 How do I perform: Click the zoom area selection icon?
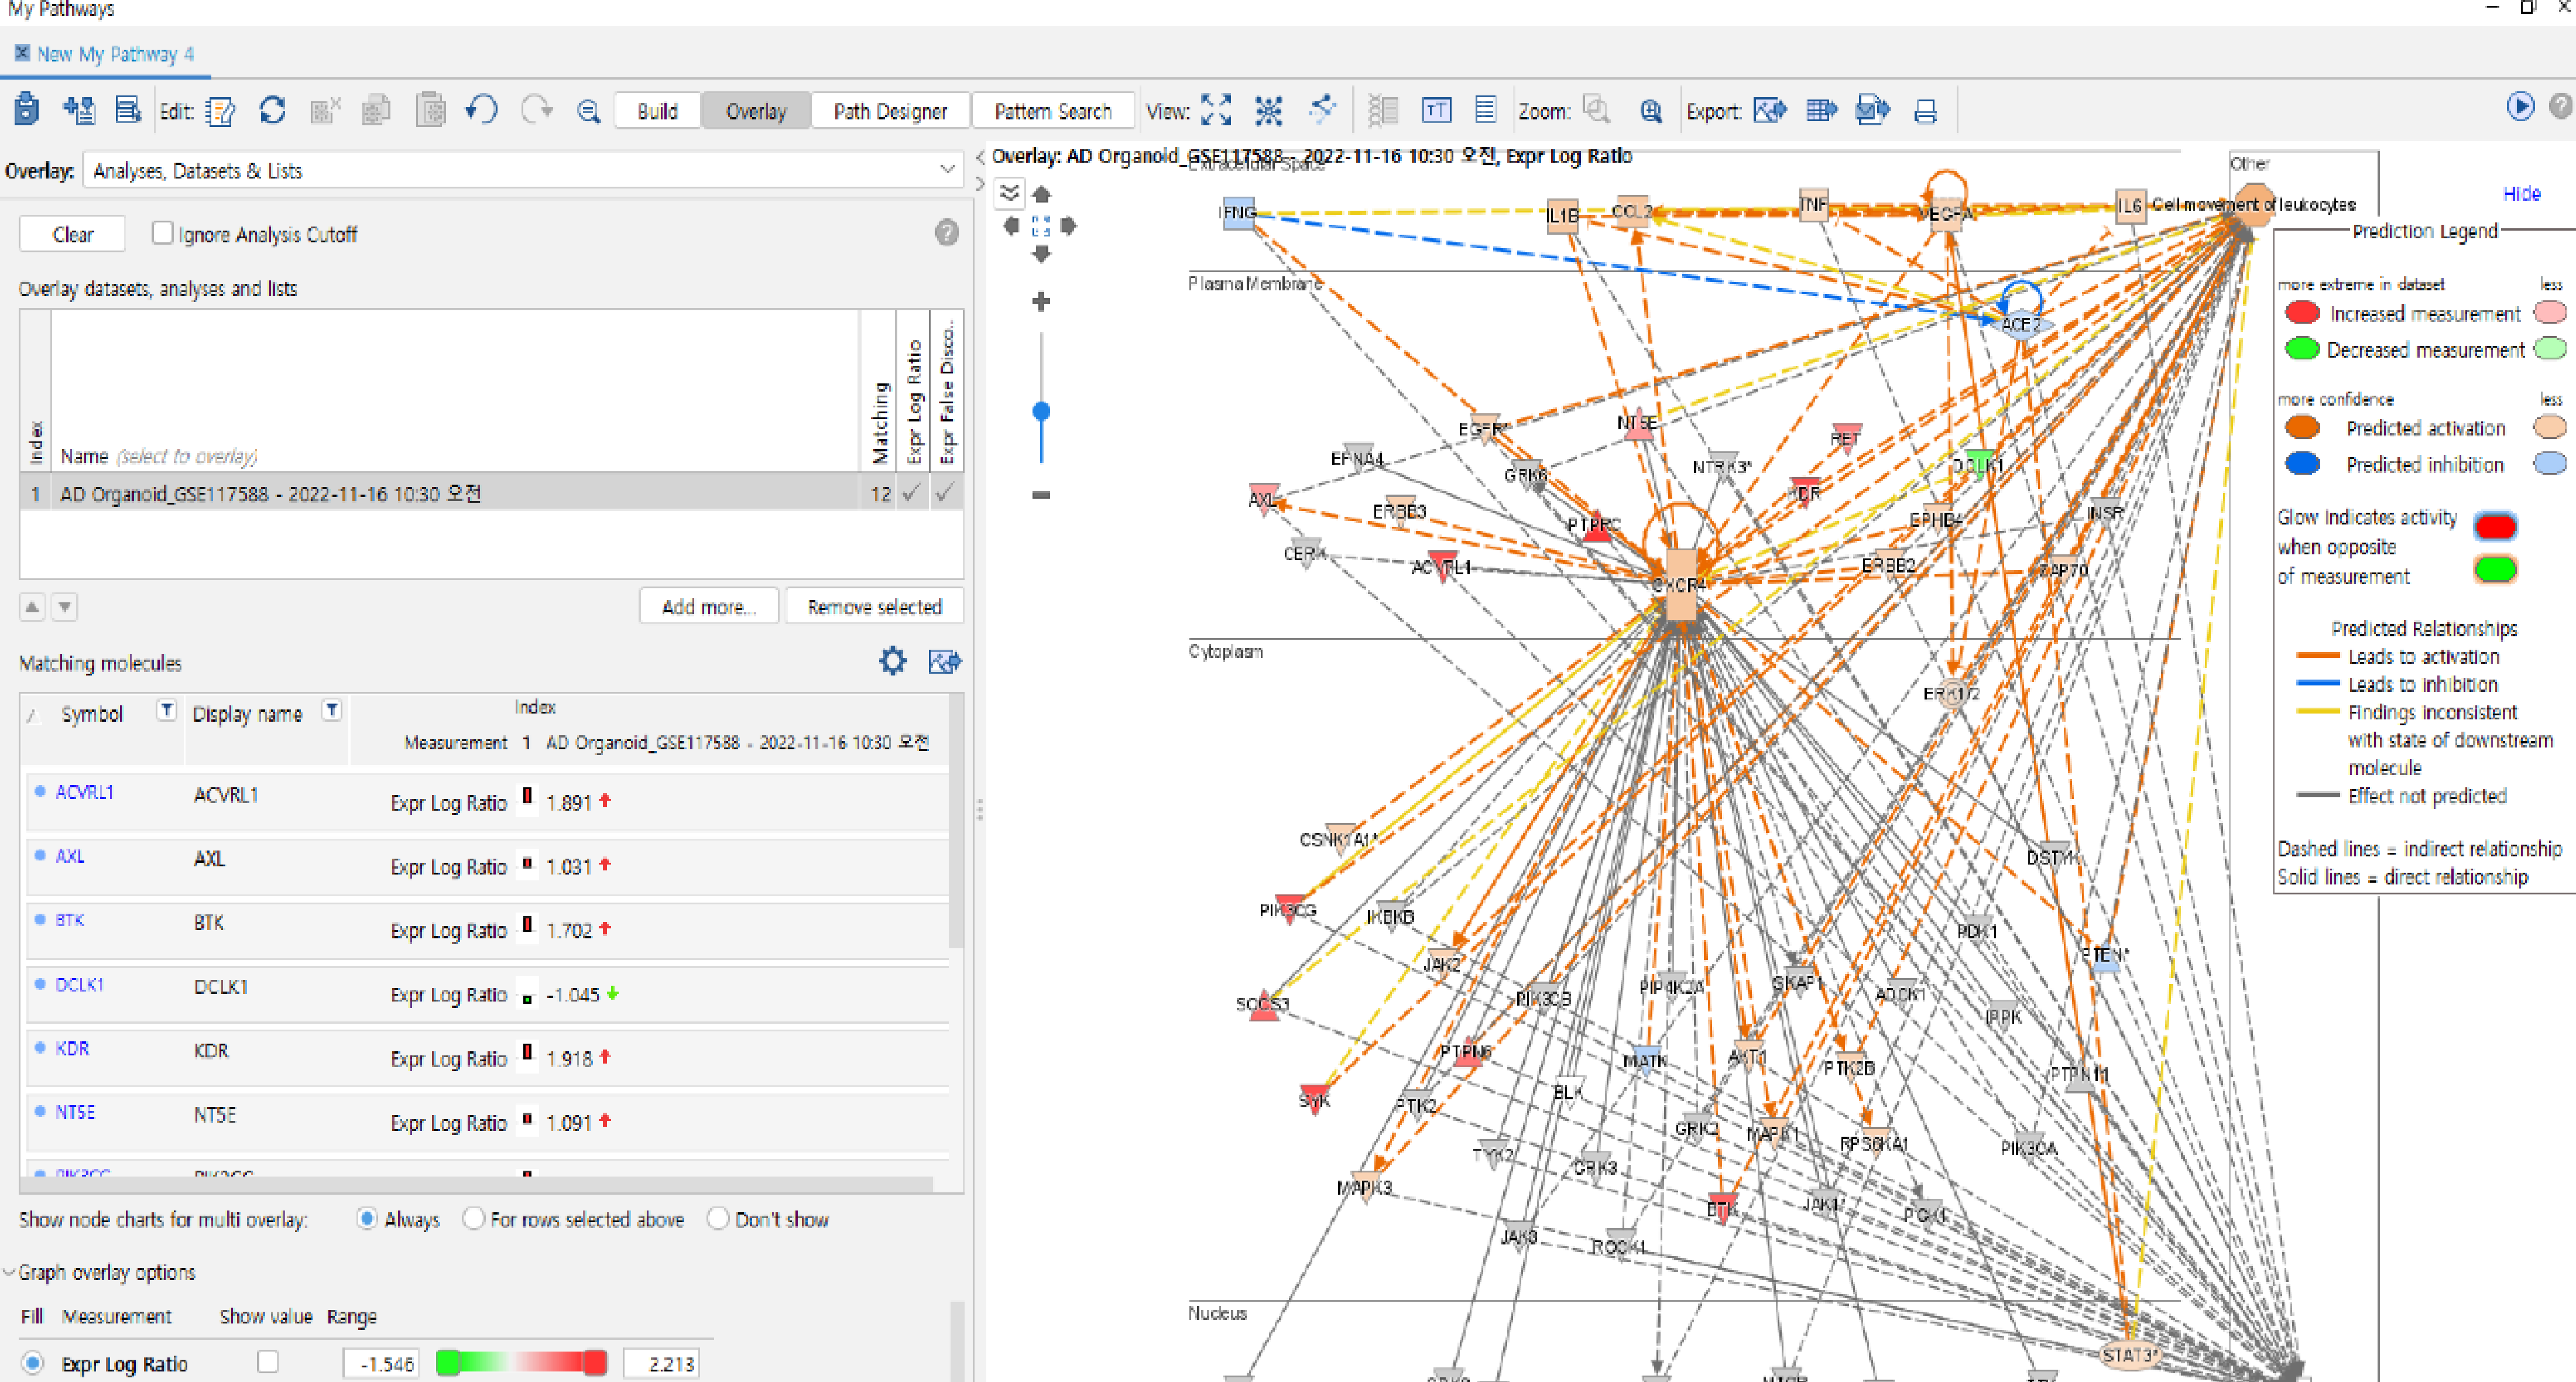[x=1597, y=109]
